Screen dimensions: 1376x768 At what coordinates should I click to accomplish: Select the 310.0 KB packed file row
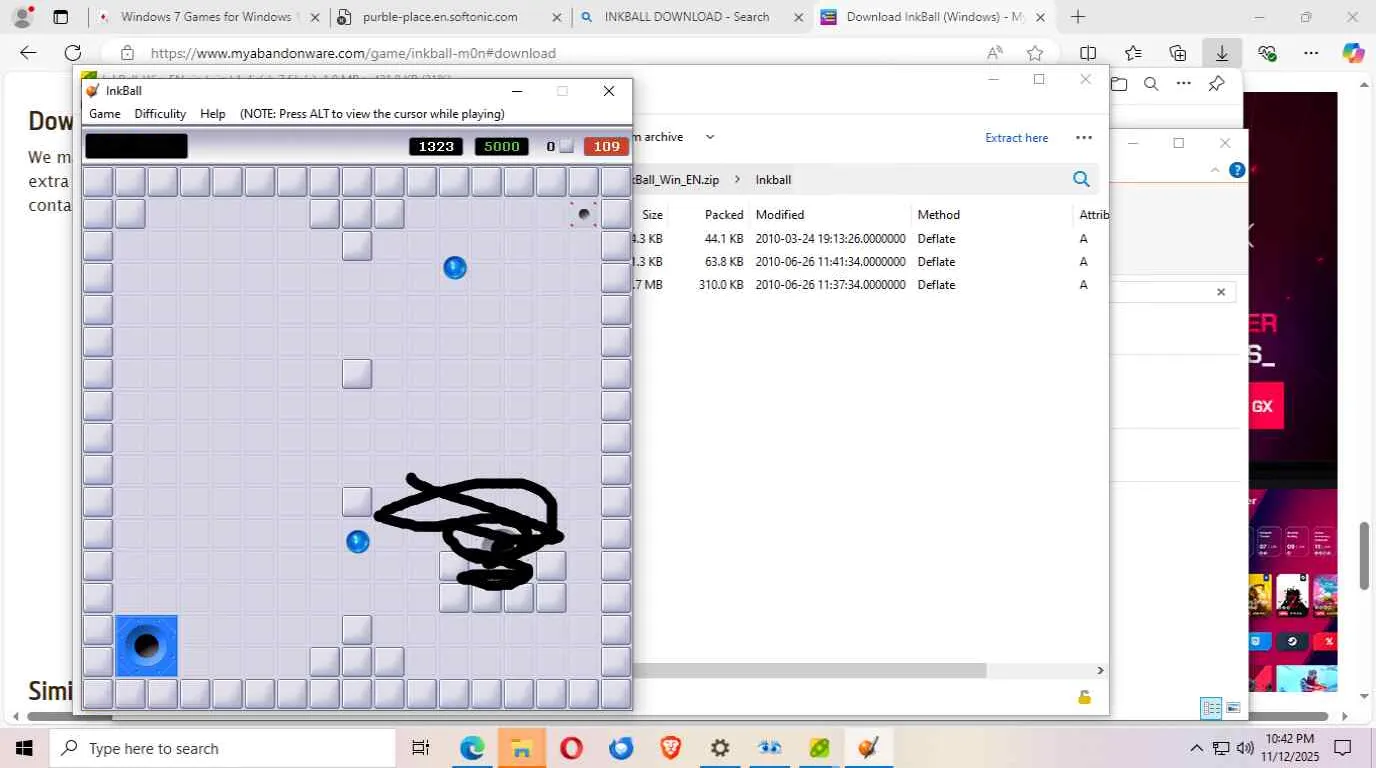870,285
